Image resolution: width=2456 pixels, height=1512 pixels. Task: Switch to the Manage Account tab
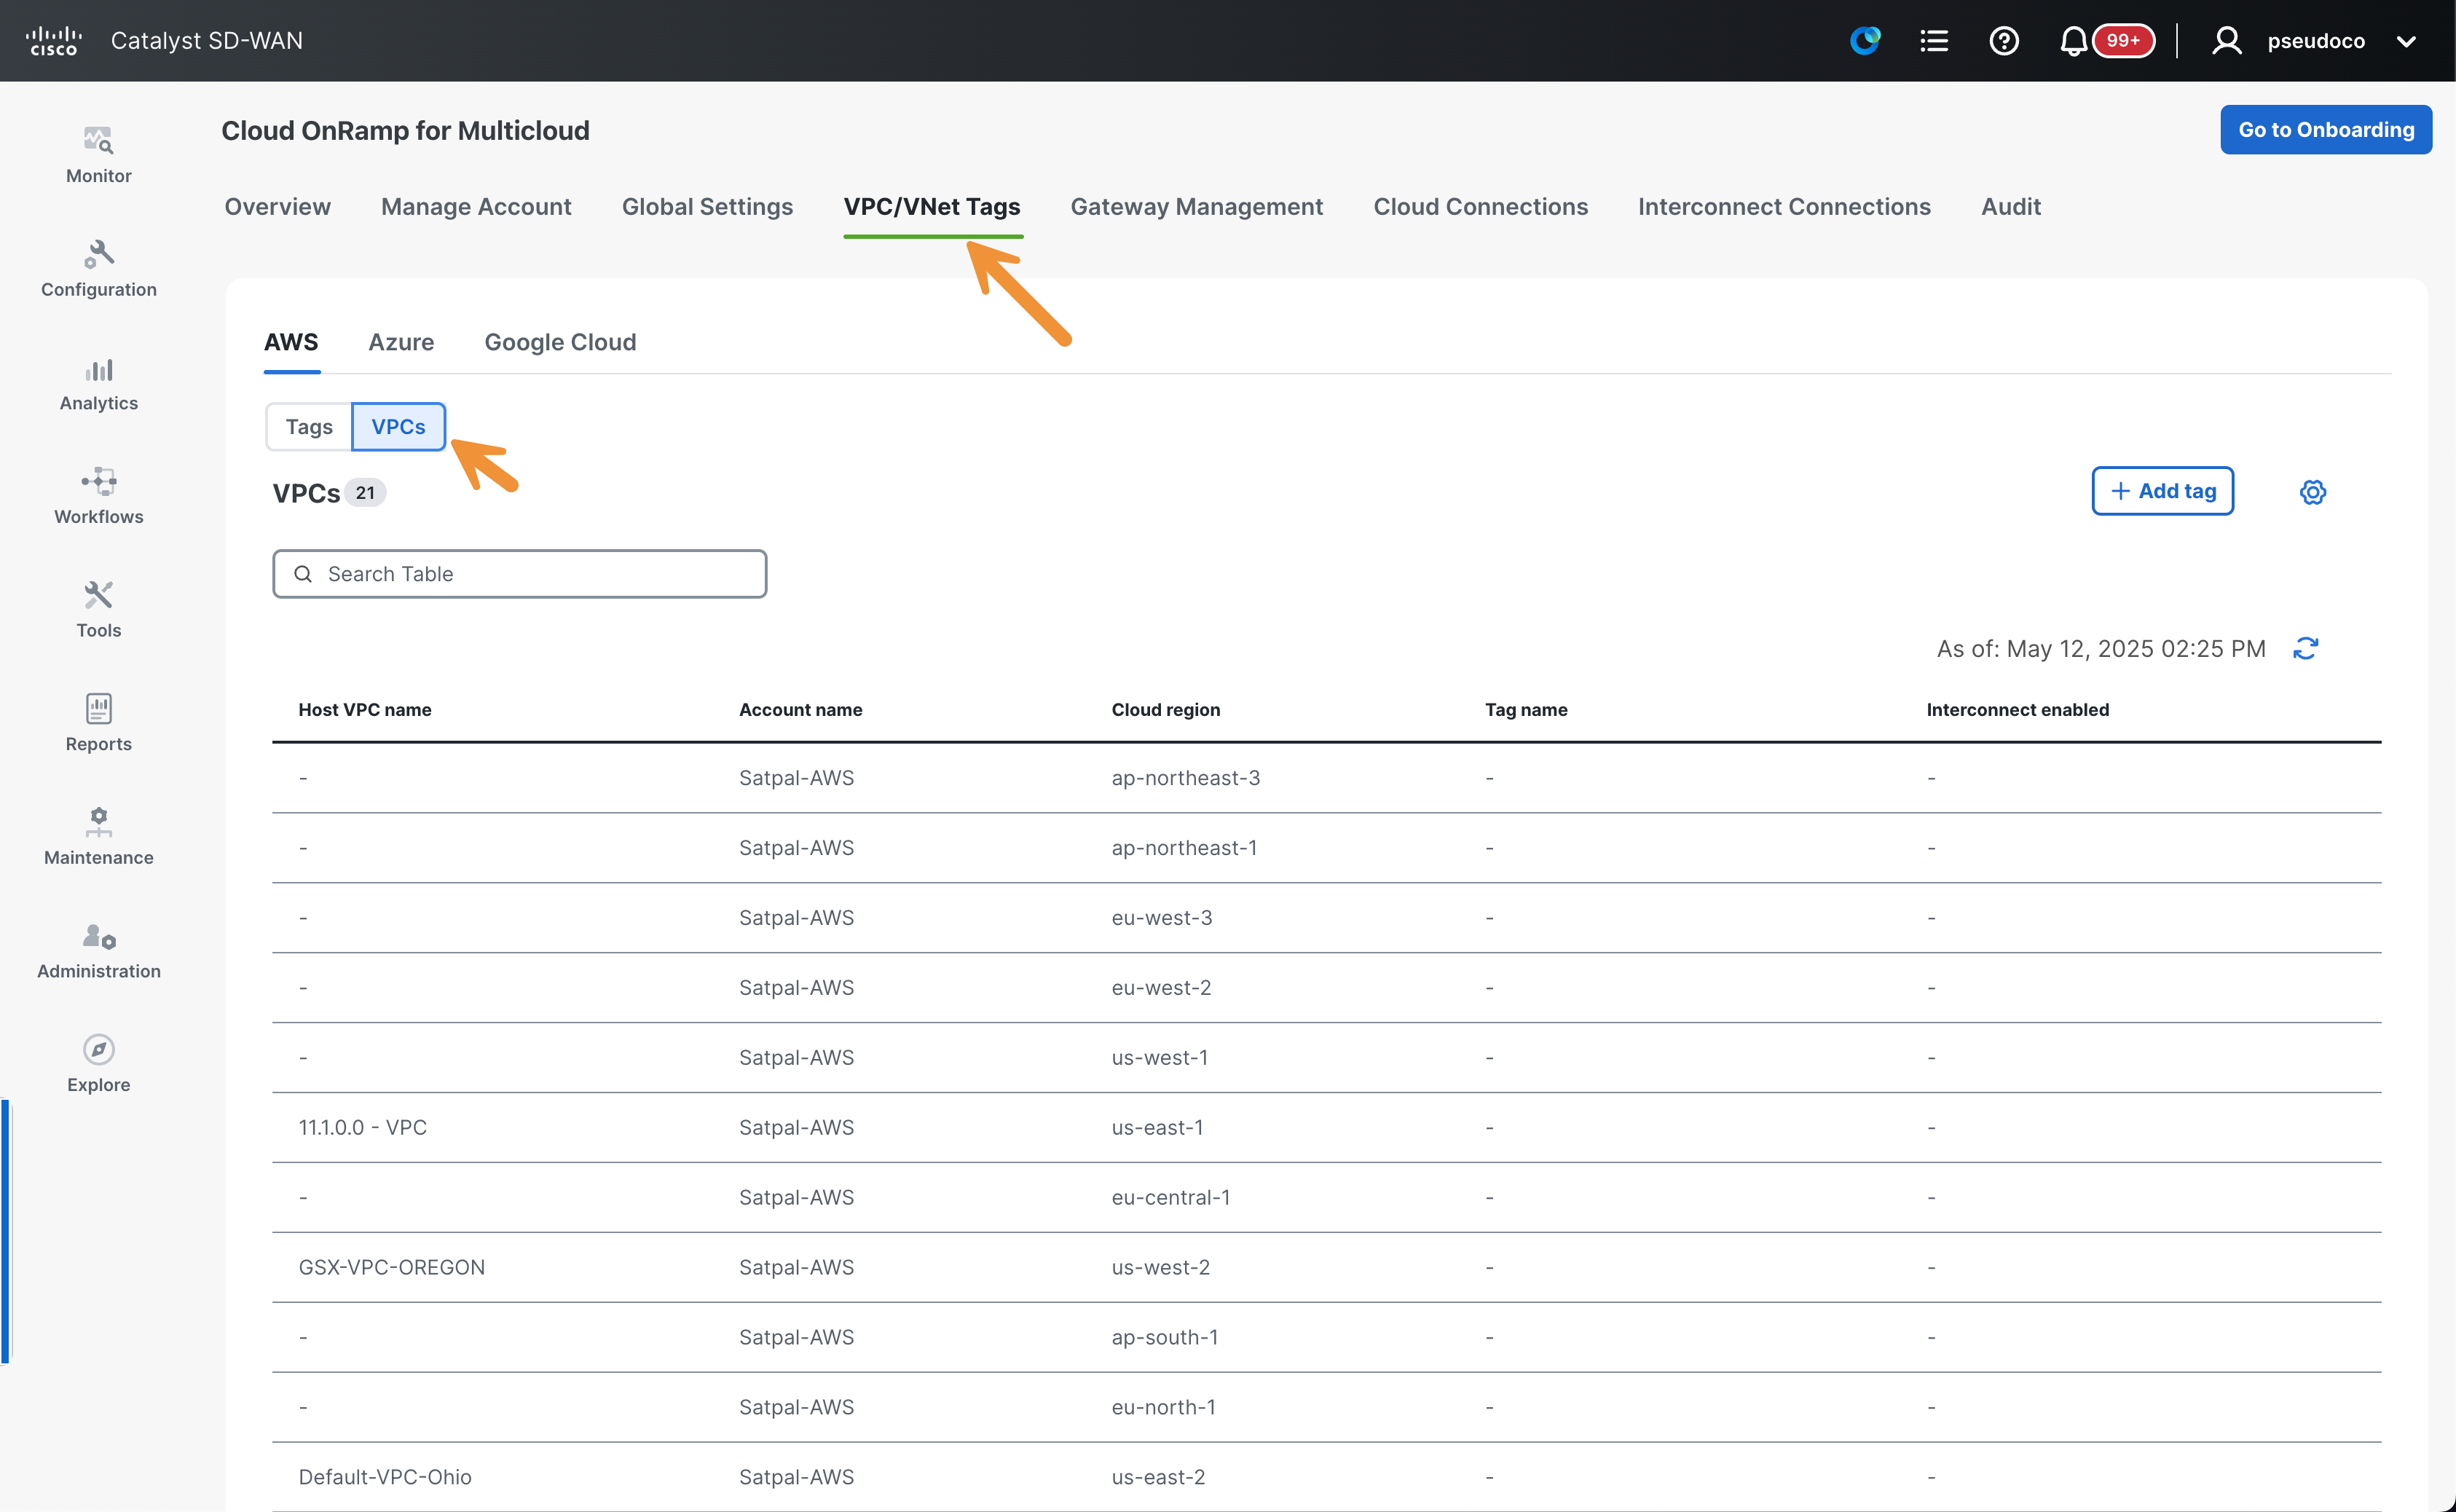click(476, 207)
